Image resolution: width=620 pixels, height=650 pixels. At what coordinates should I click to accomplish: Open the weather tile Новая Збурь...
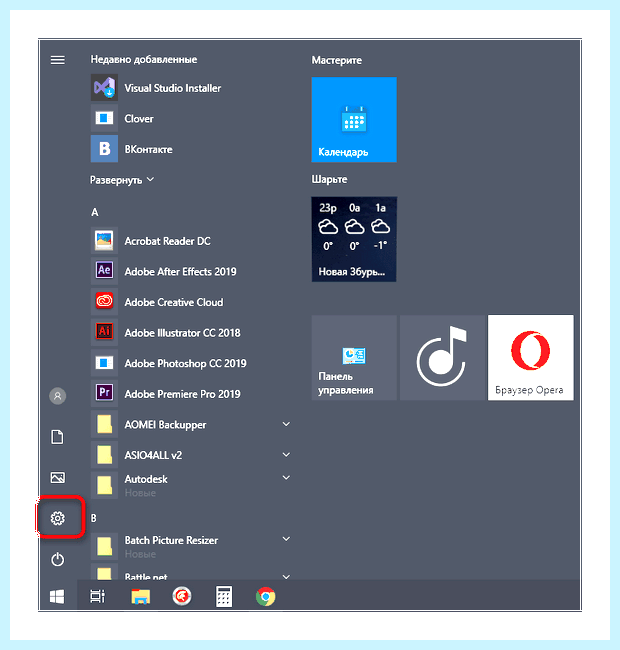click(354, 239)
